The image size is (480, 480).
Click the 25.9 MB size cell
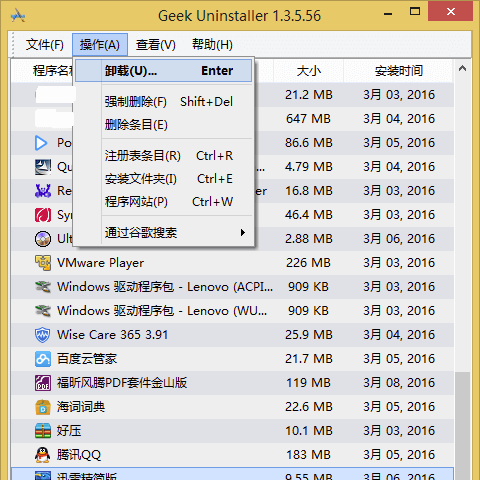(309, 335)
